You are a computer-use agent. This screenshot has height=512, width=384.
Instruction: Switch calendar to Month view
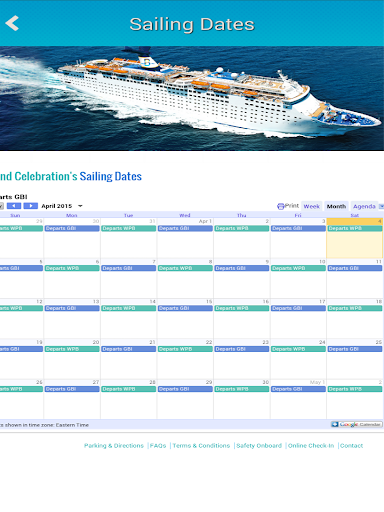coord(336,206)
